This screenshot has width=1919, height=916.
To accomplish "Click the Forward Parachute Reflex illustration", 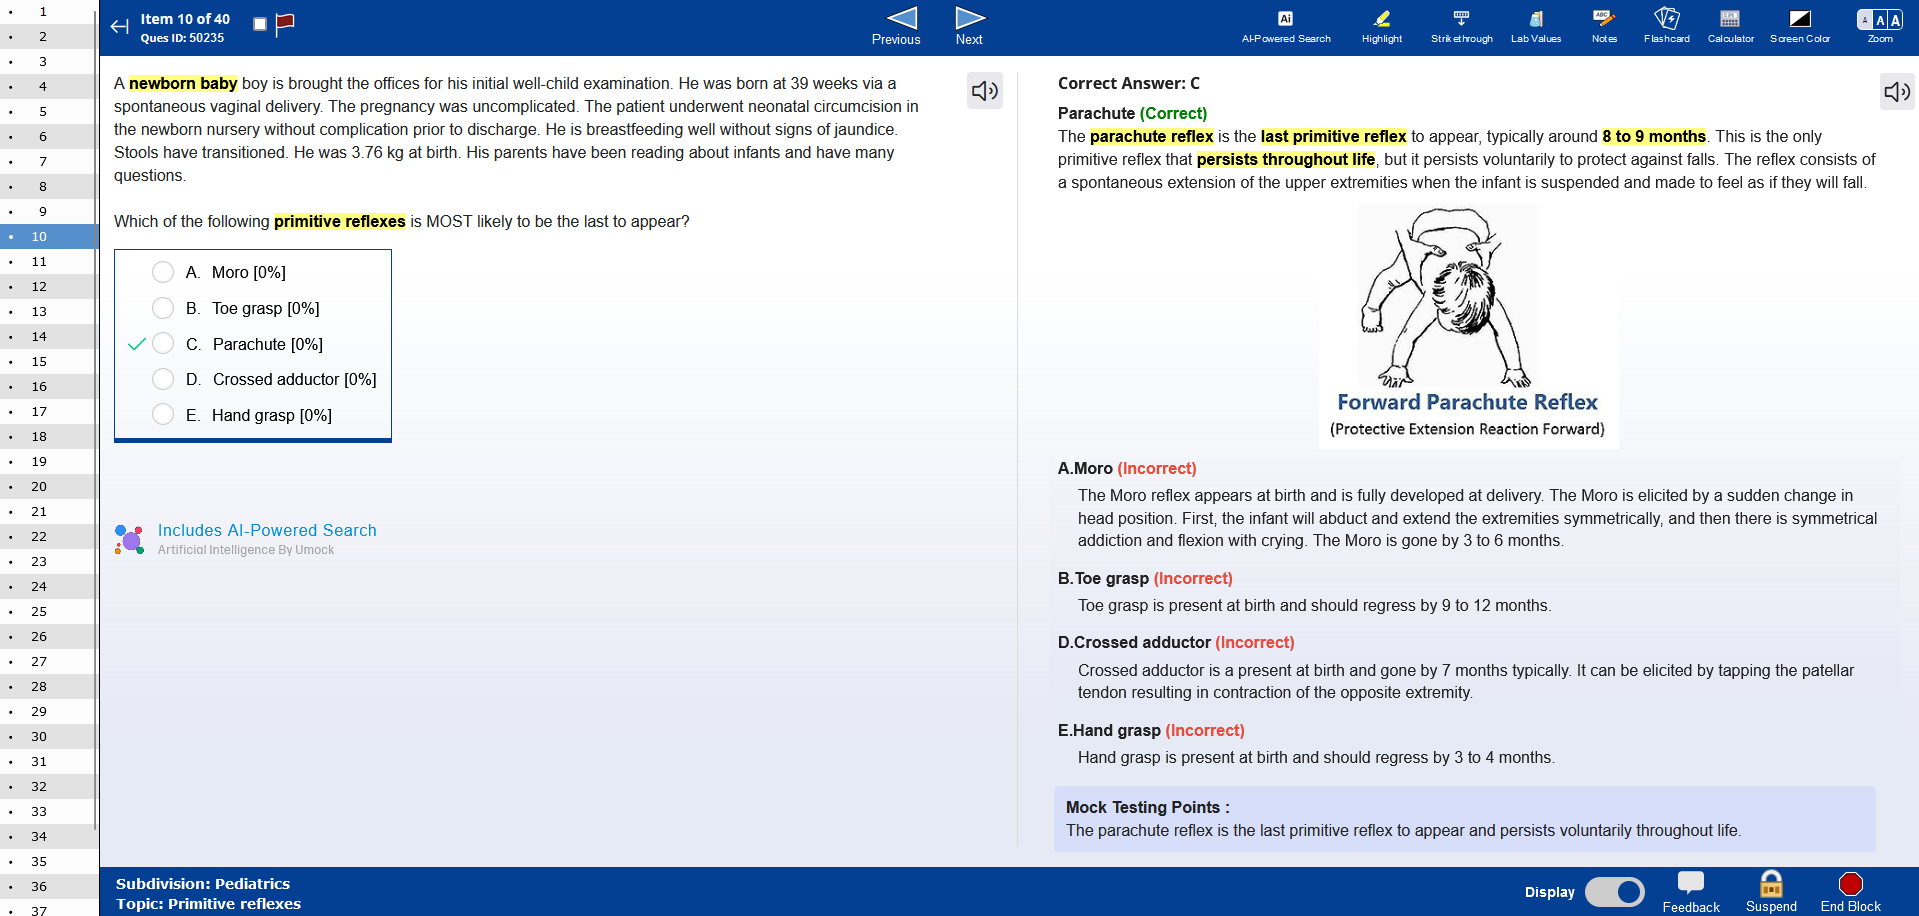I will 1468,326.
